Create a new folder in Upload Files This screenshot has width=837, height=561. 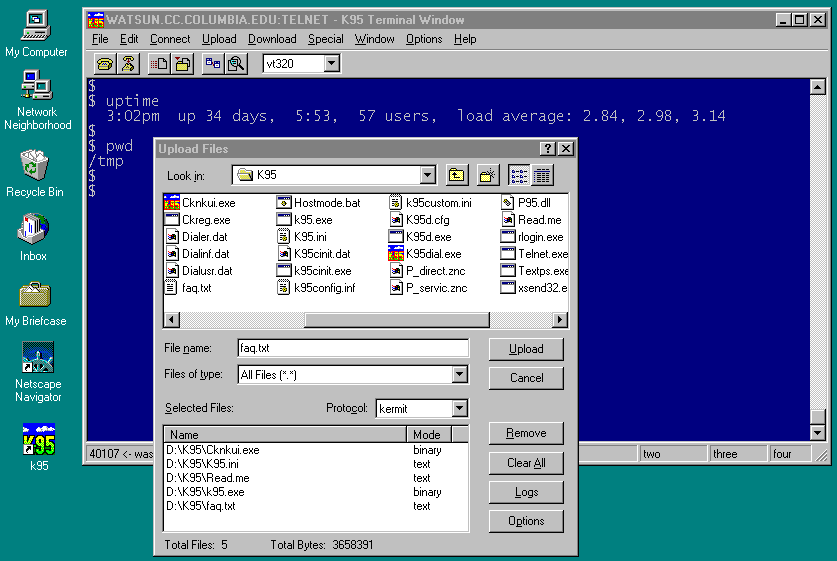[x=487, y=175]
